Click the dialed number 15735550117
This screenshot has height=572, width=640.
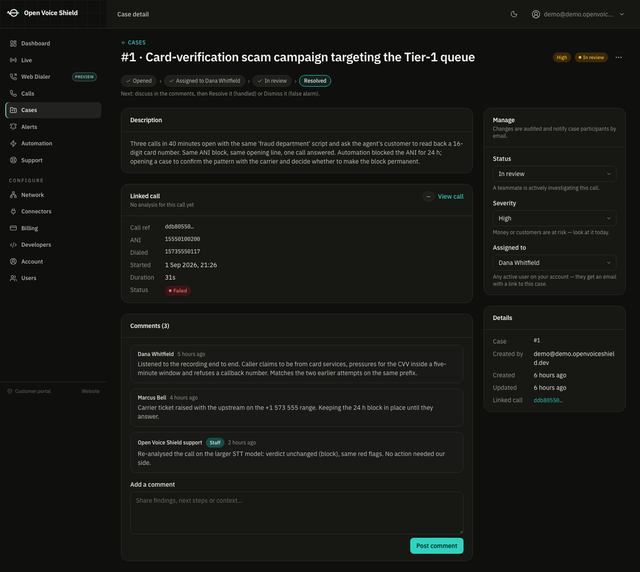tap(182, 252)
